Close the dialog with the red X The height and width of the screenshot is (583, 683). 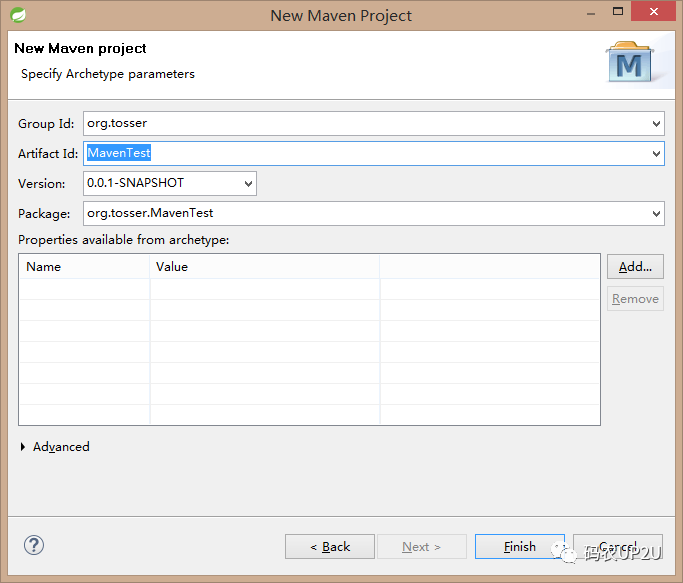point(653,11)
